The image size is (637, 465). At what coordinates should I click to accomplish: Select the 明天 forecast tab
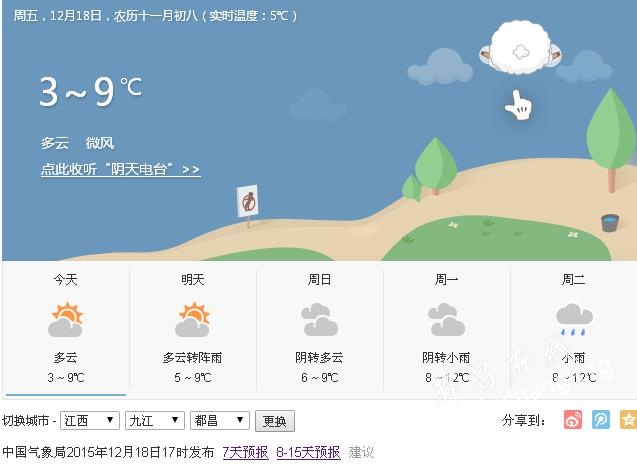tap(193, 329)
